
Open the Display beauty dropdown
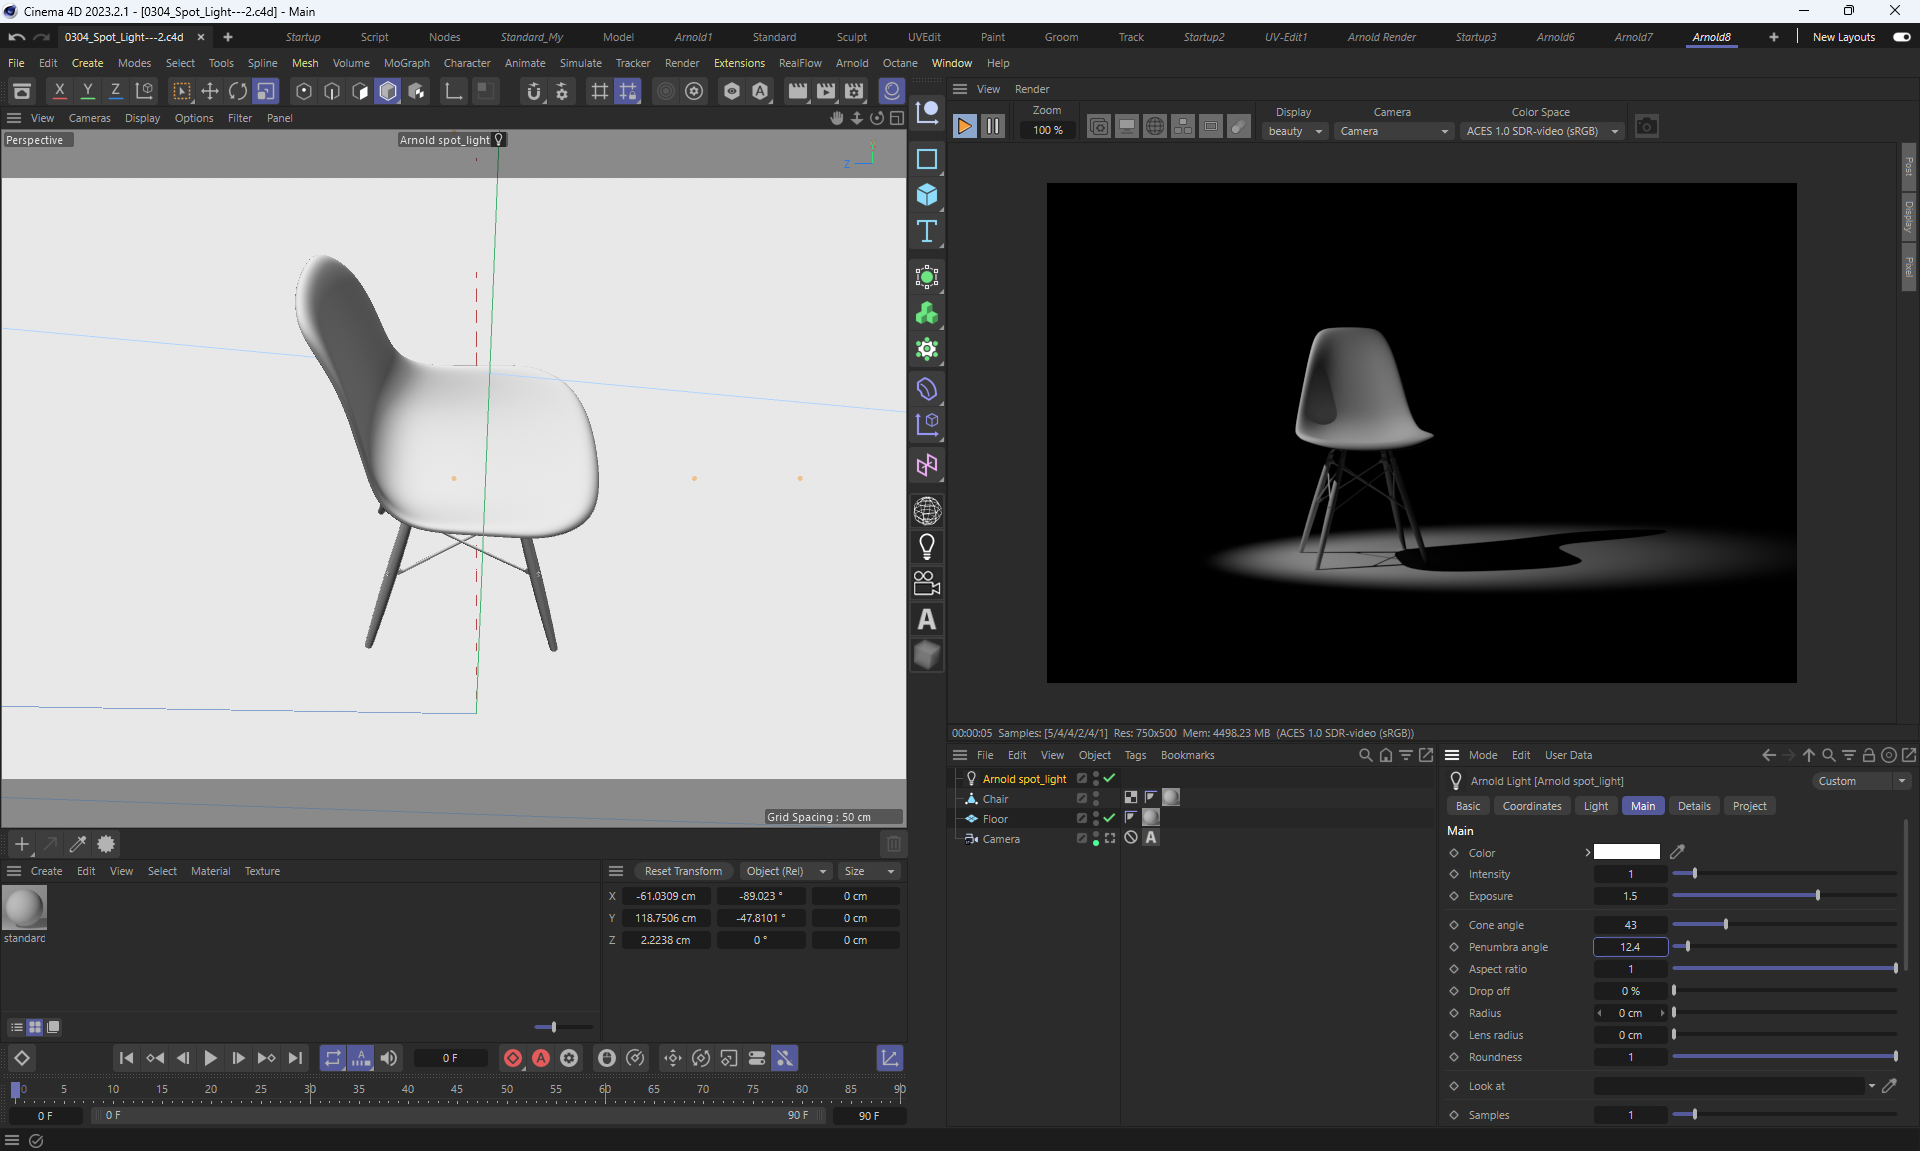[1295, 131]
